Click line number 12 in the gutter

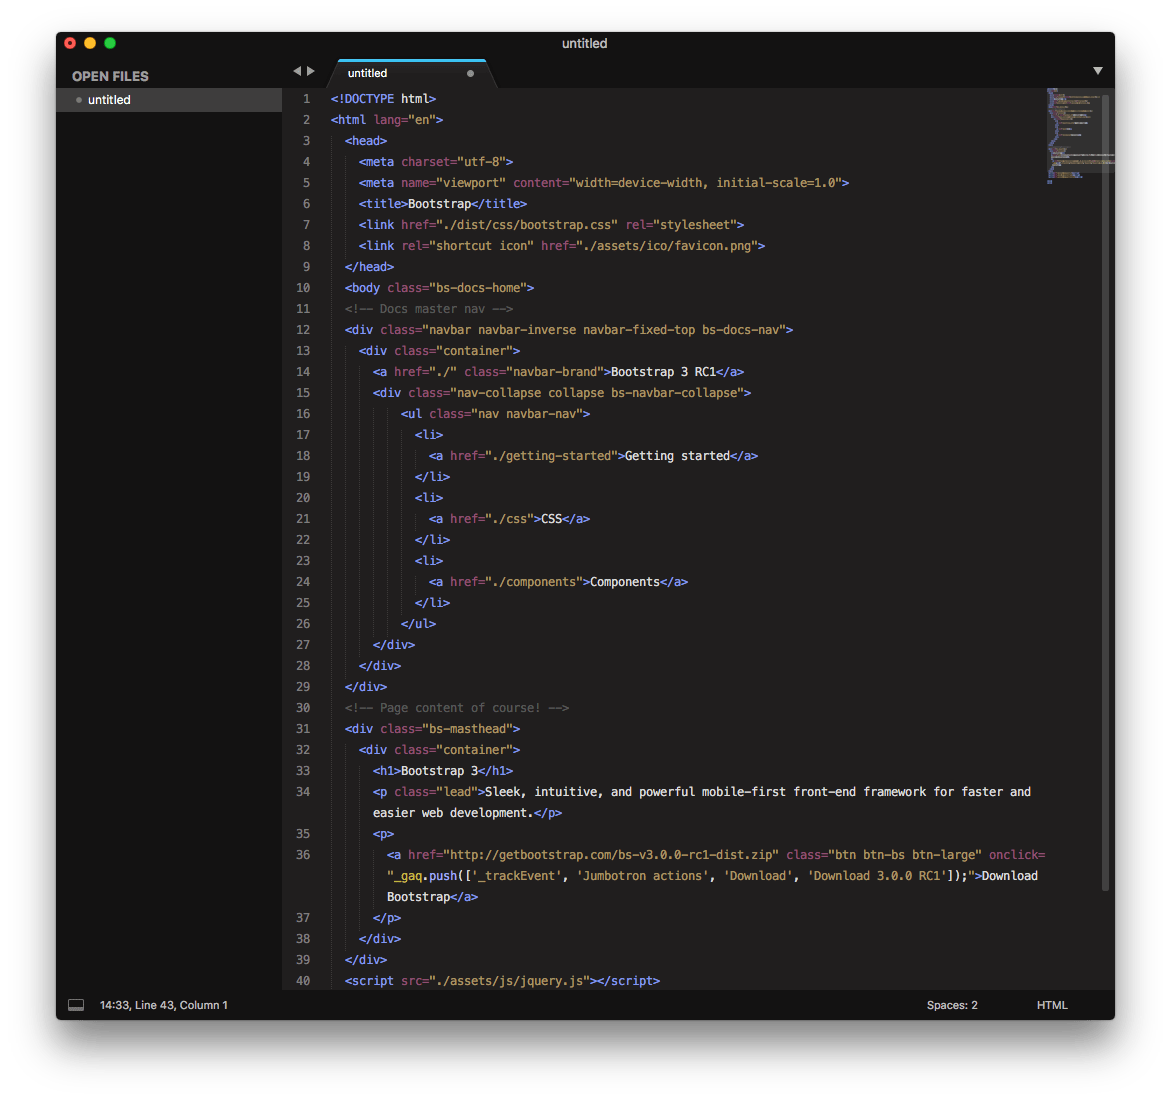[x=302, y=330]
